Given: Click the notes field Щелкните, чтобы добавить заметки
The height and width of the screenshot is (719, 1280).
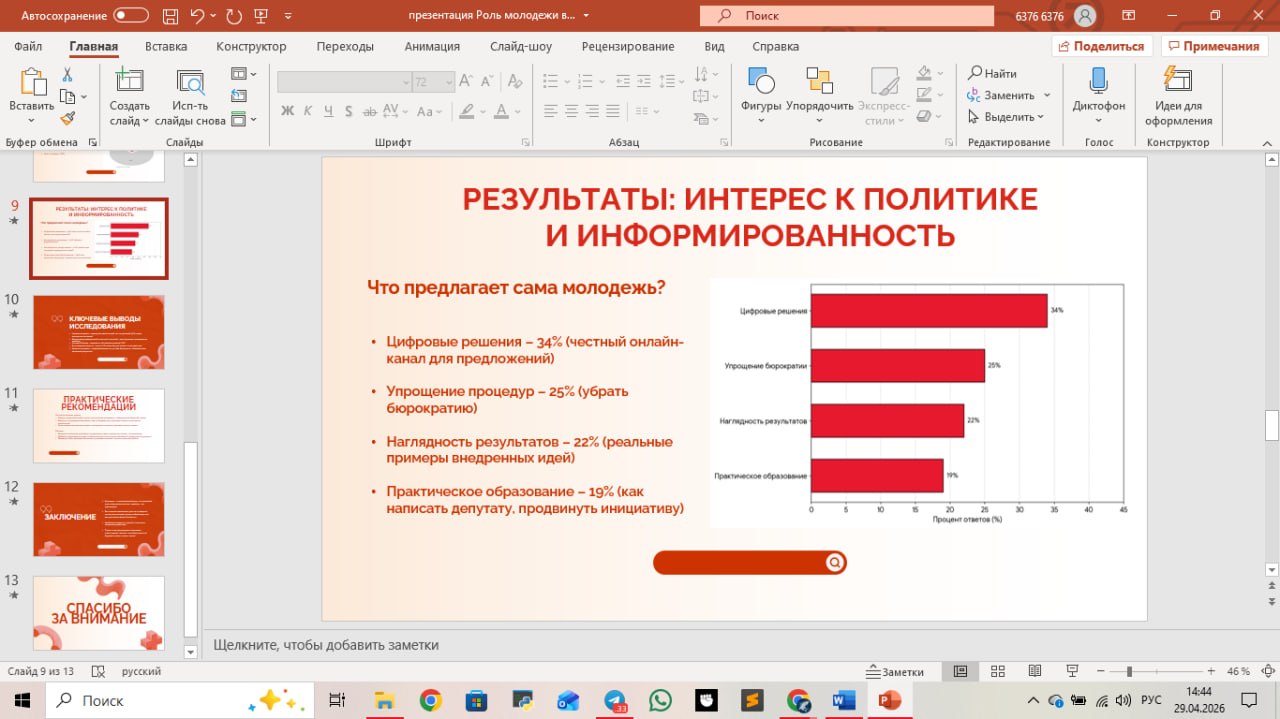Looking at the screenshot, I should pyautogui.click(x=326, y=646).
